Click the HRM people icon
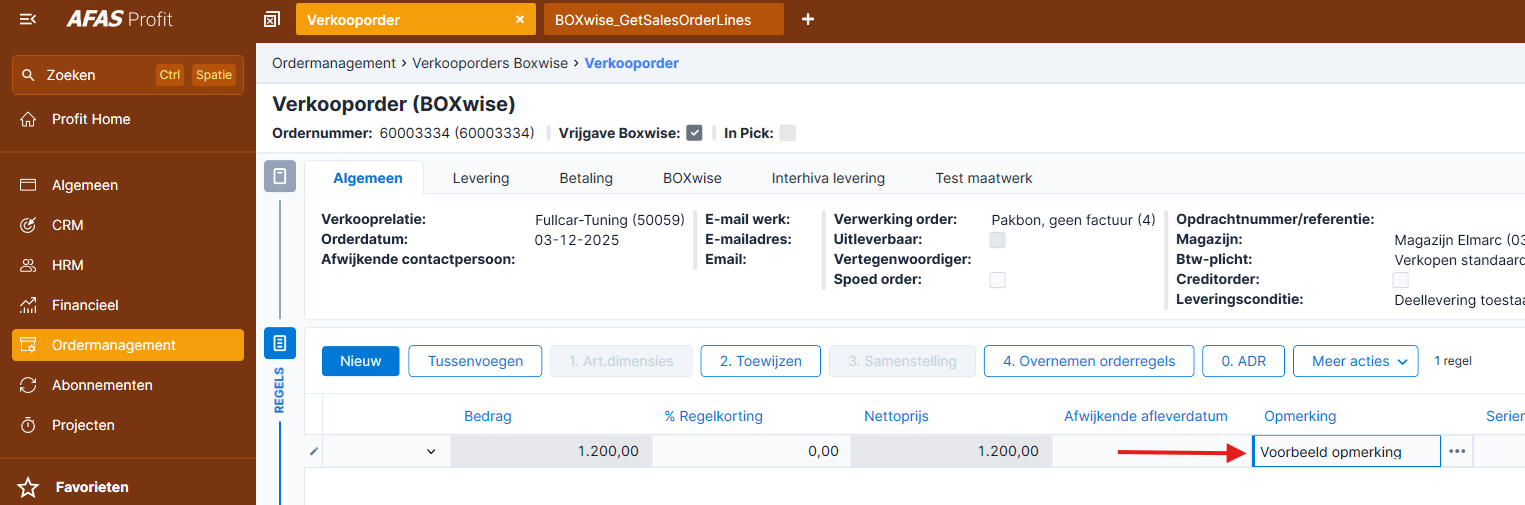Viewport: 1525px width, 505px height. pos(29,265)
